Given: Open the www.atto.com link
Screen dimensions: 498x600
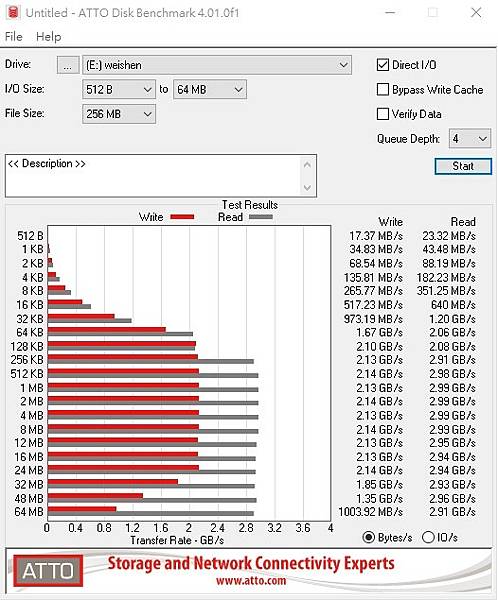Looking at the screenshot, I should pyautogui.click(x=251, y=580).
